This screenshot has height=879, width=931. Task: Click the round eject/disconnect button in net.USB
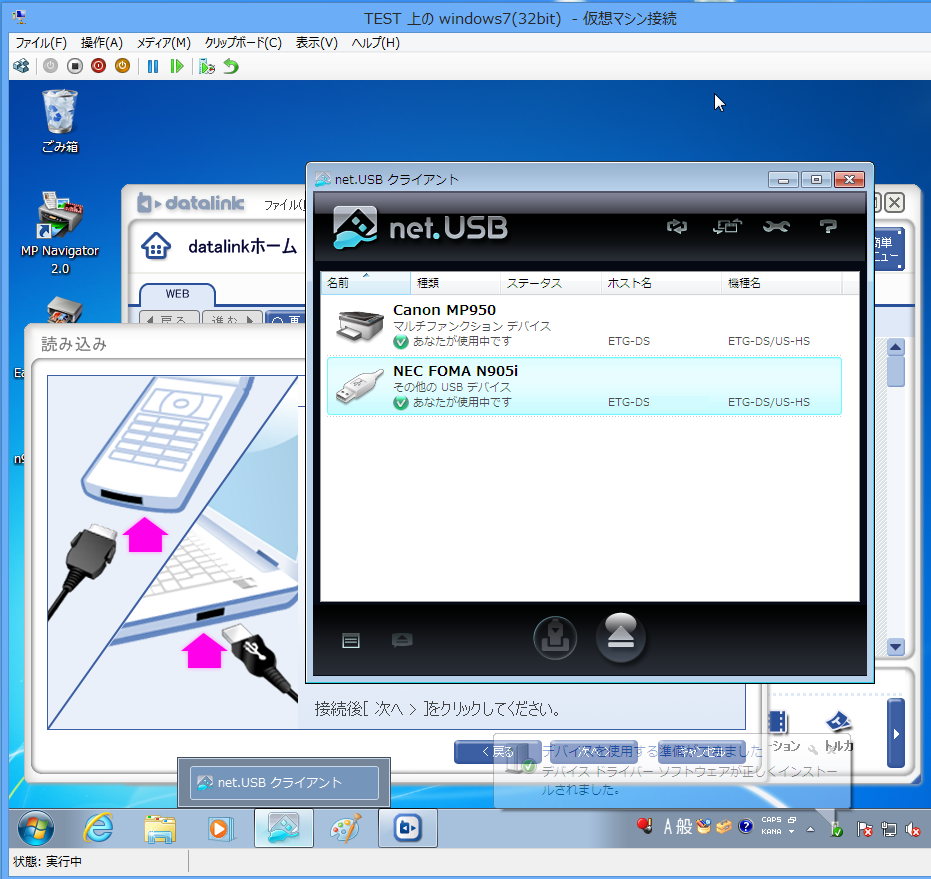click(620, 637)
